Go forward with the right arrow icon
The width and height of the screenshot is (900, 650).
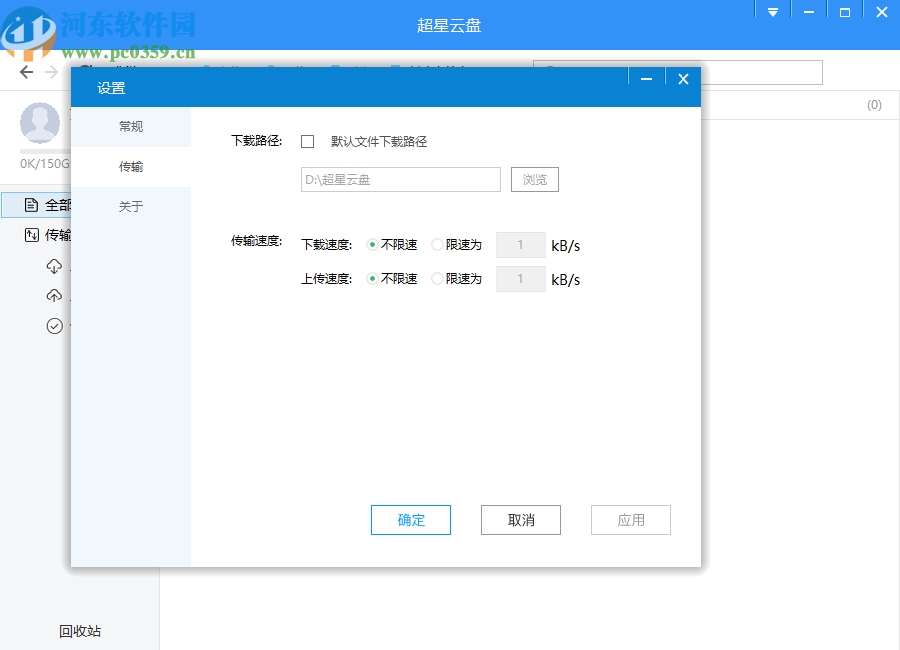52,72
